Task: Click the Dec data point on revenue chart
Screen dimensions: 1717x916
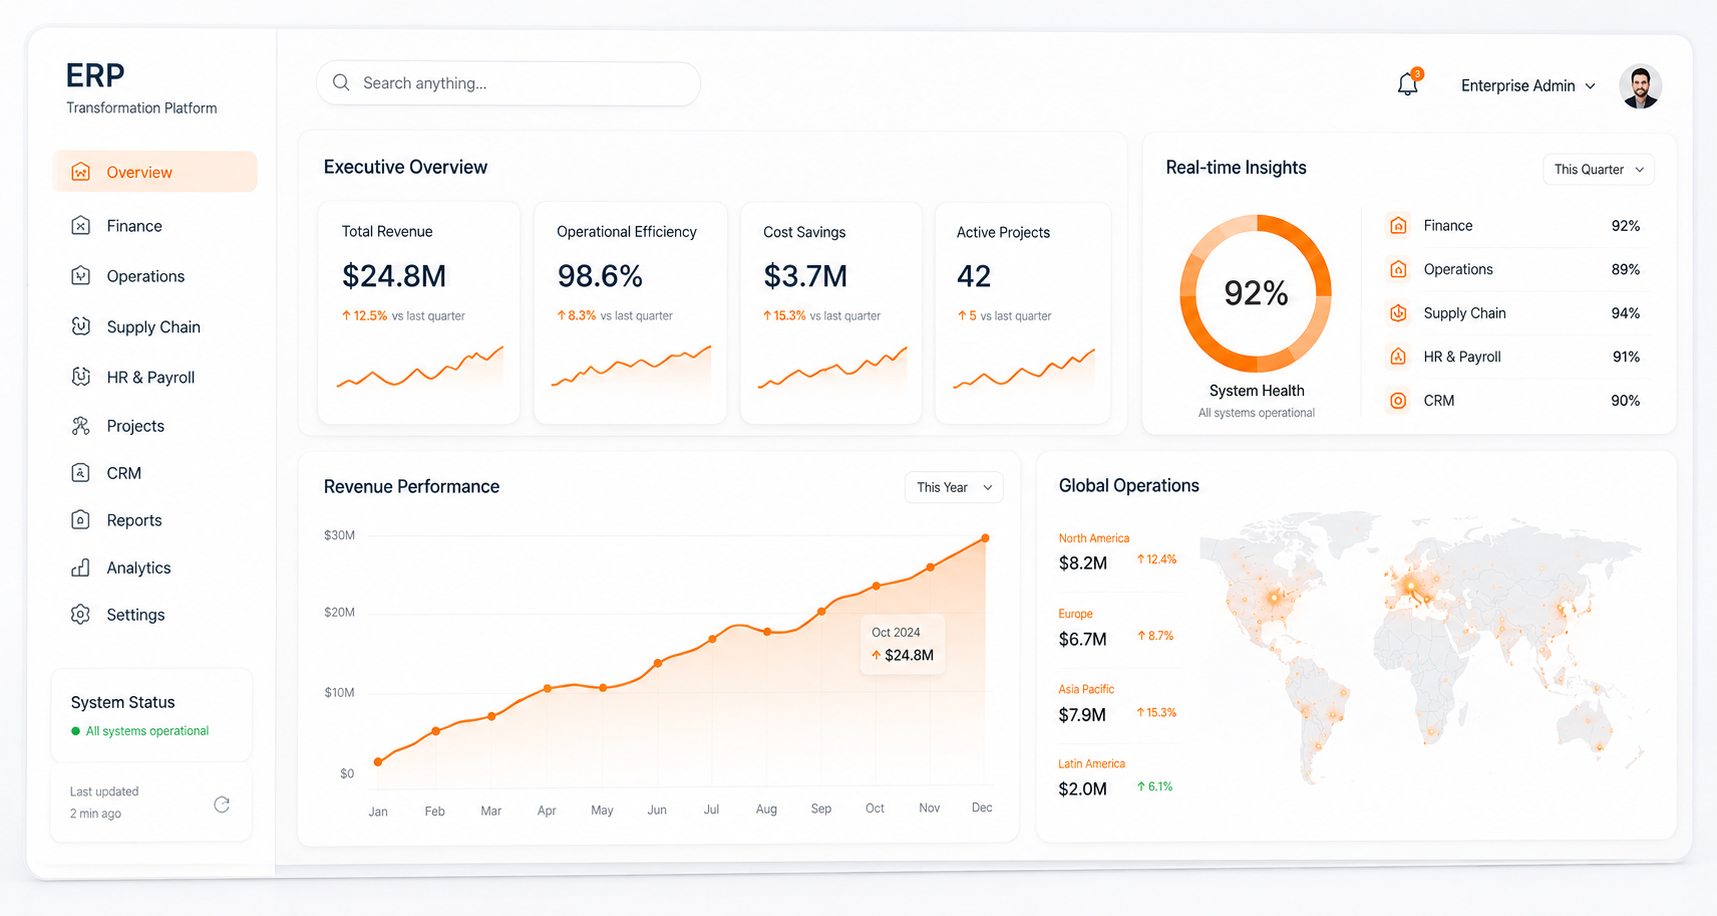Action: [985, 538]
